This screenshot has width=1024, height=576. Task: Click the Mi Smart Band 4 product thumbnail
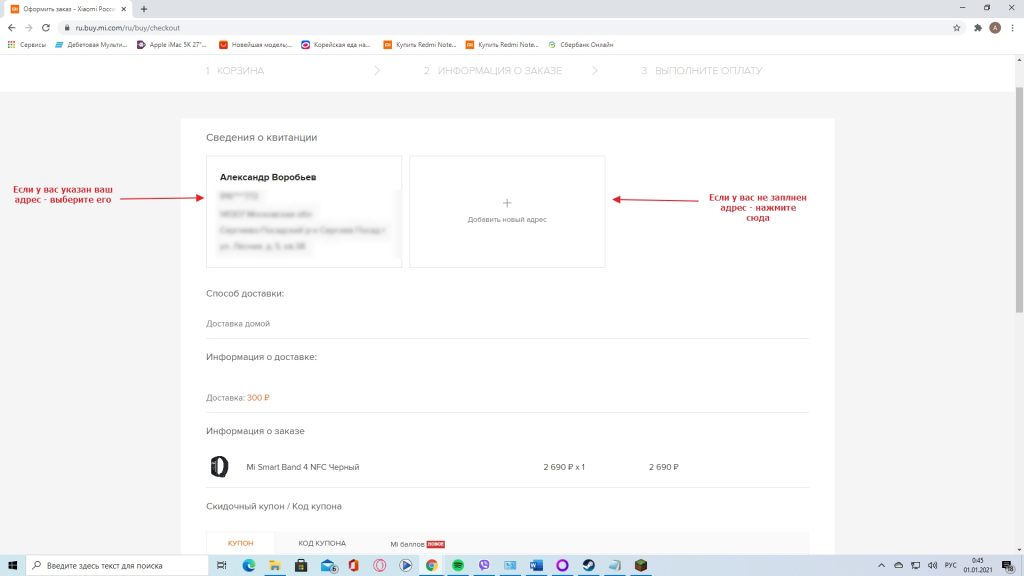[x=219, y=467]
